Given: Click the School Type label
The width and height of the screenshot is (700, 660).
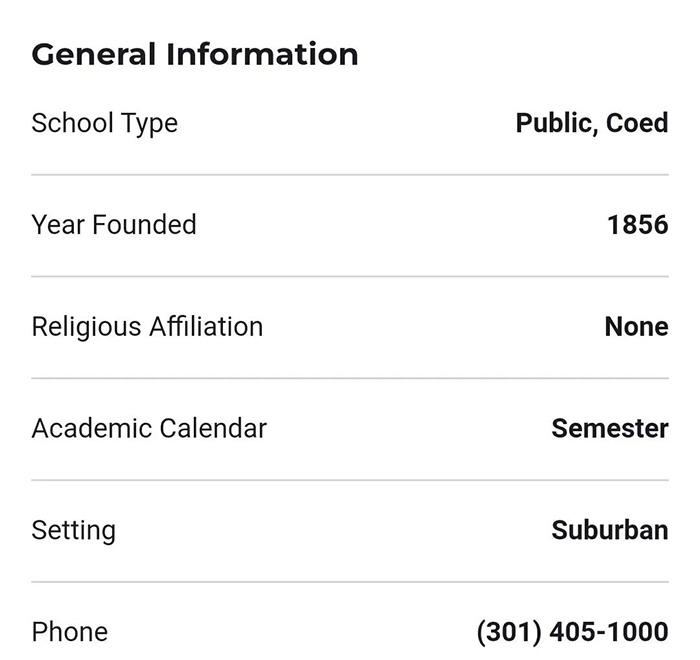Looking at the screenshot, I should coord(105,123).
